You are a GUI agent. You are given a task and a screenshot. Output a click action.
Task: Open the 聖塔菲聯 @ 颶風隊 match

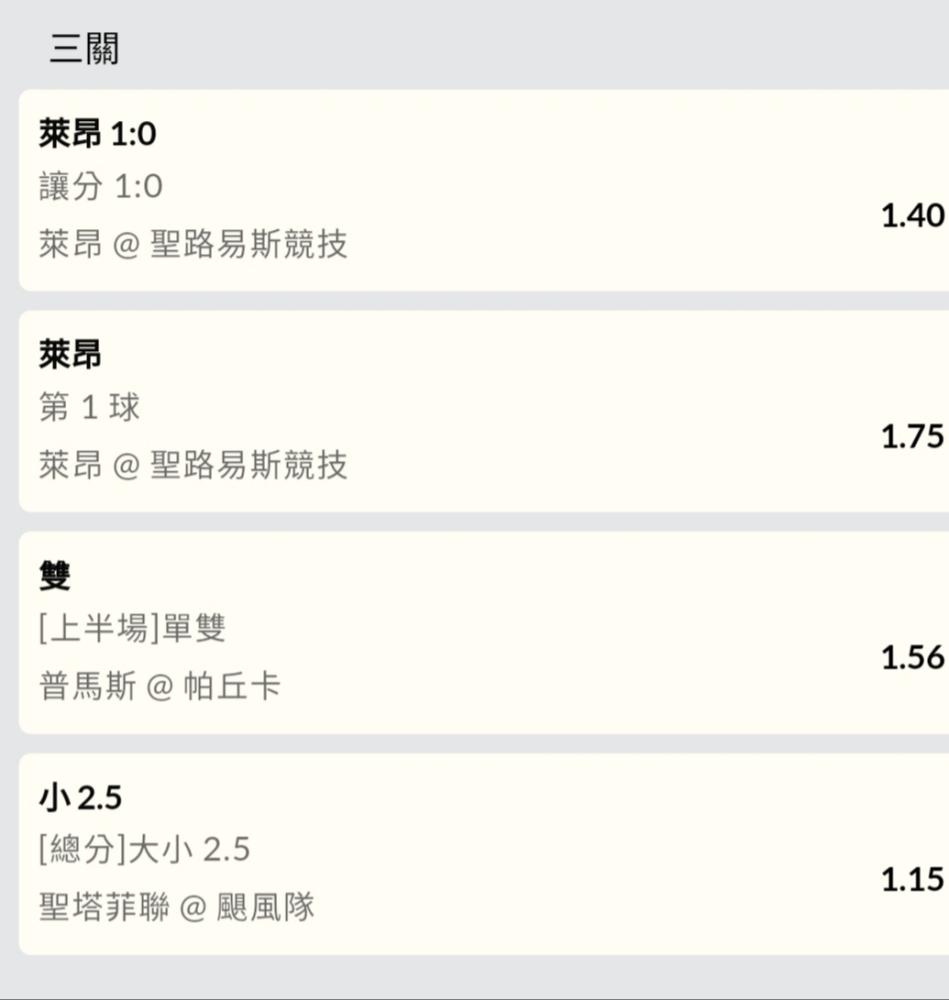pos(176,908)
